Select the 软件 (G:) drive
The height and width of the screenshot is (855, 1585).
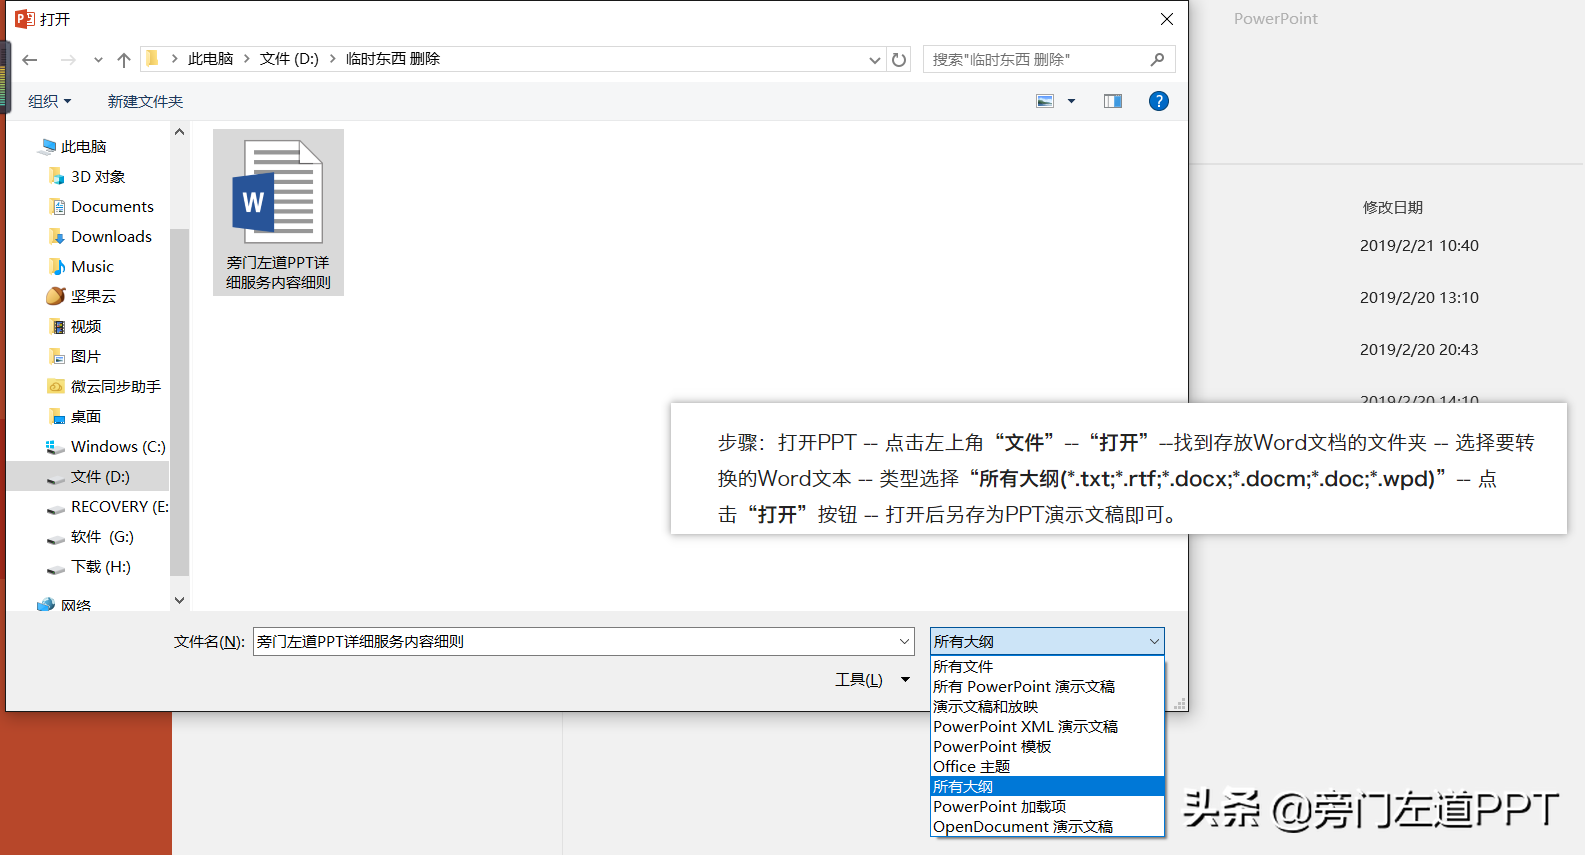pos(102,536)
